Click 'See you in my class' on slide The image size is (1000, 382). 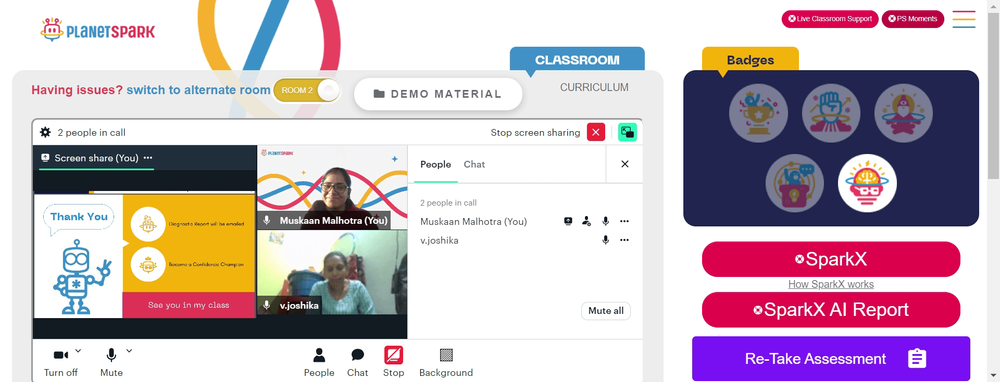click(x=189, y=305)
